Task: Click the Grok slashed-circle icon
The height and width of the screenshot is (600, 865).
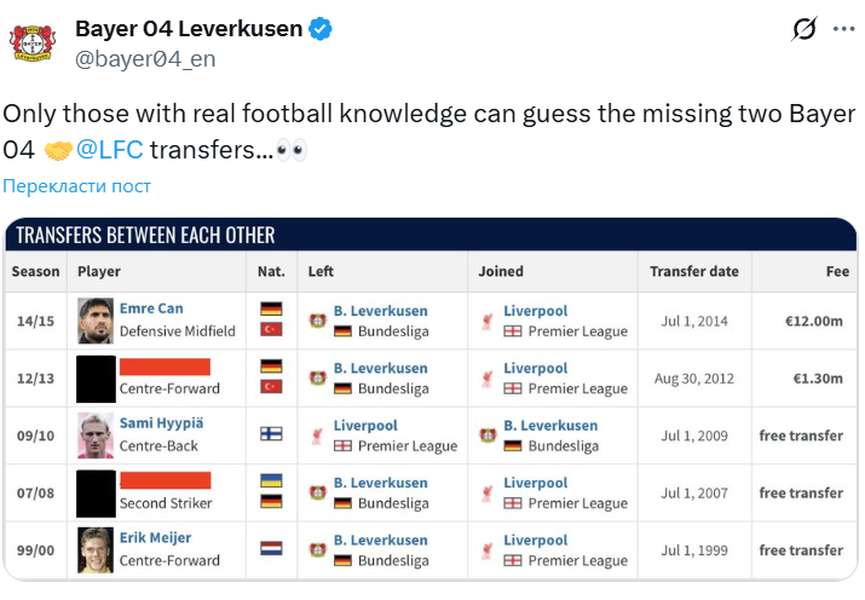Action: click(804, 29)
